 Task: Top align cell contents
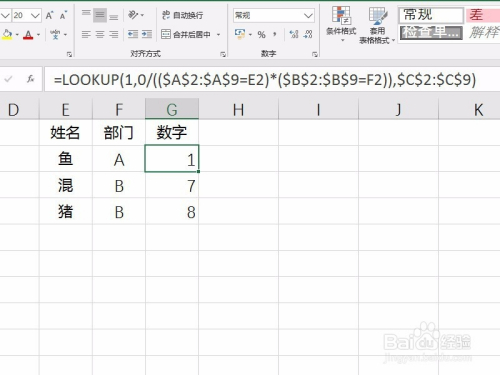[x=86, y=15]
